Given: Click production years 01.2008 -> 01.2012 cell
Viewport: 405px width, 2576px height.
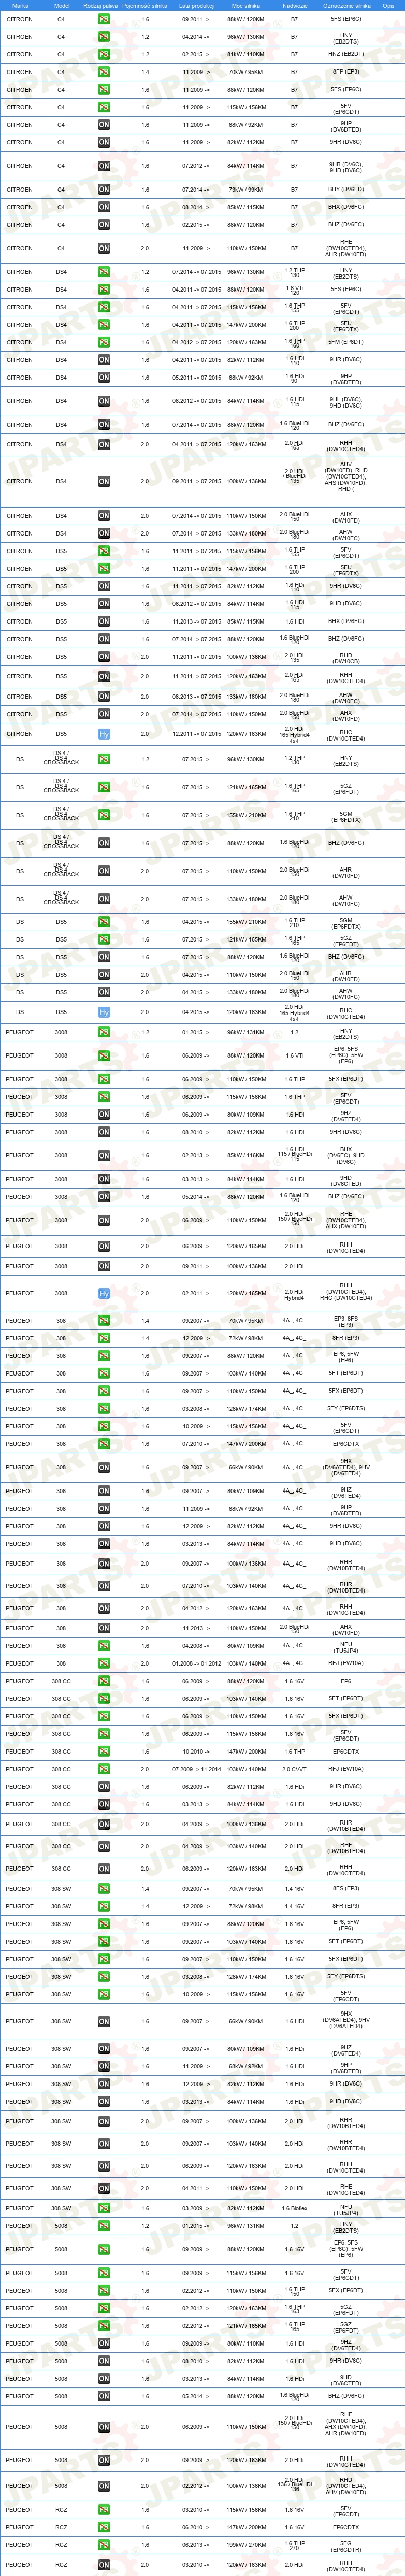Looking at the screenshot, I should pyautogui.click(x=196, y=1664).
